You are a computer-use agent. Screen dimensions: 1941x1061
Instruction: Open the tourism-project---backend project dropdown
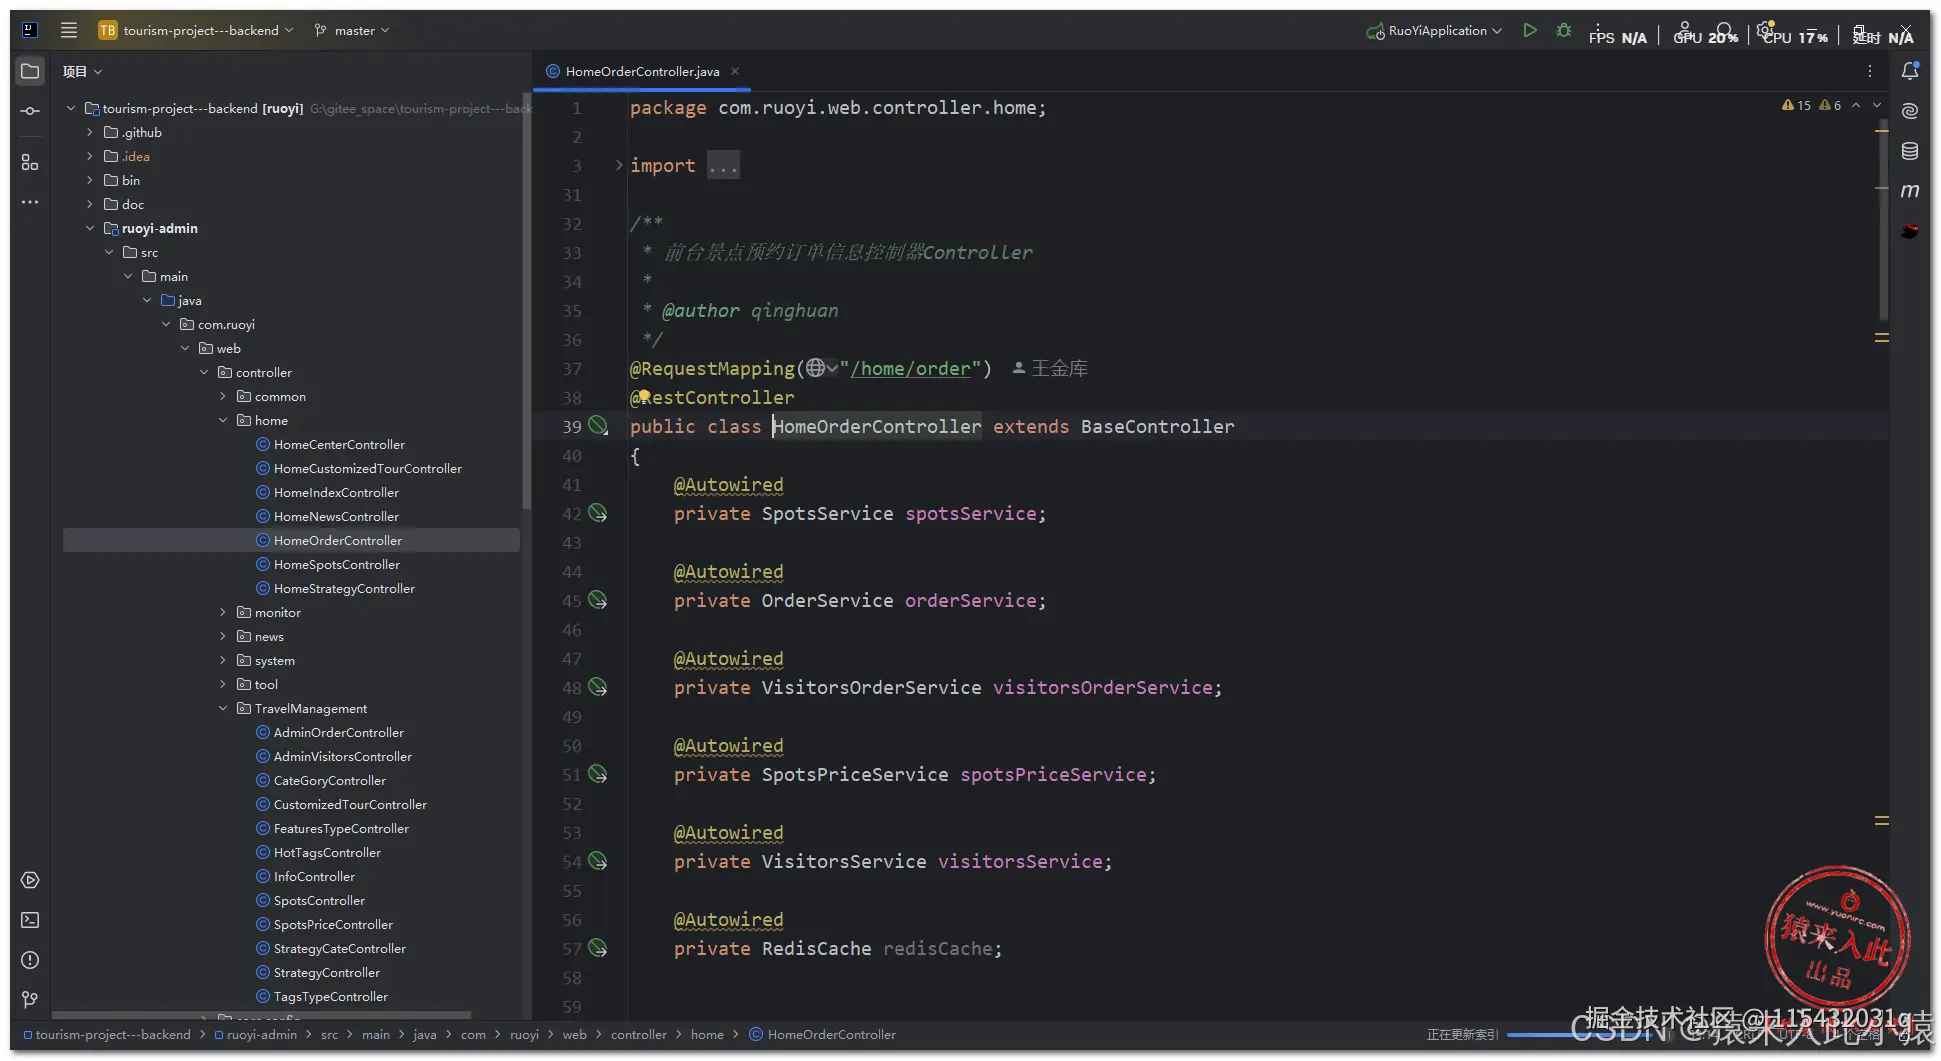196,30
